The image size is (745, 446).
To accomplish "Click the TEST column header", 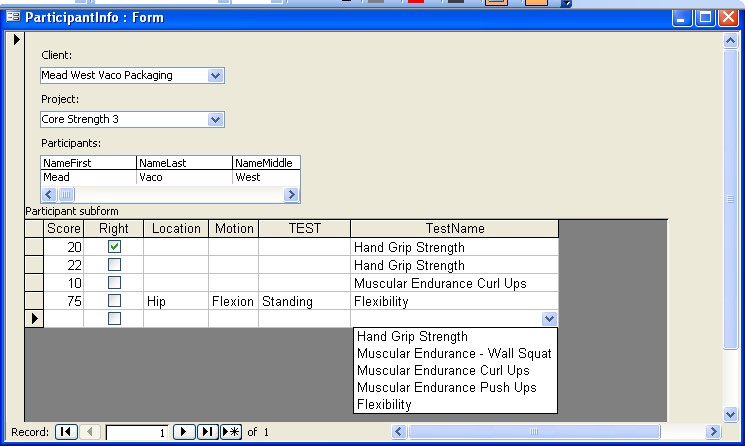I will coord(305,228).
